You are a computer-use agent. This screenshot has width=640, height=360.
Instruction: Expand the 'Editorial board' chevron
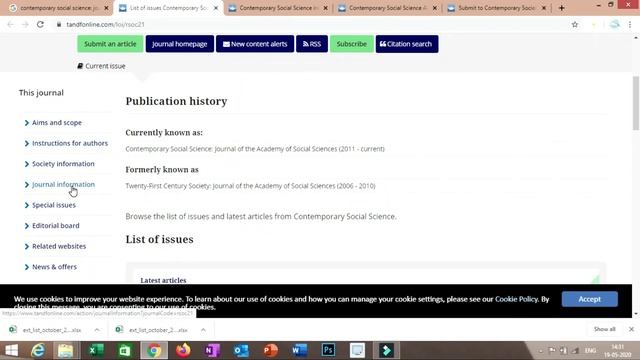click(x=27, y=226)
